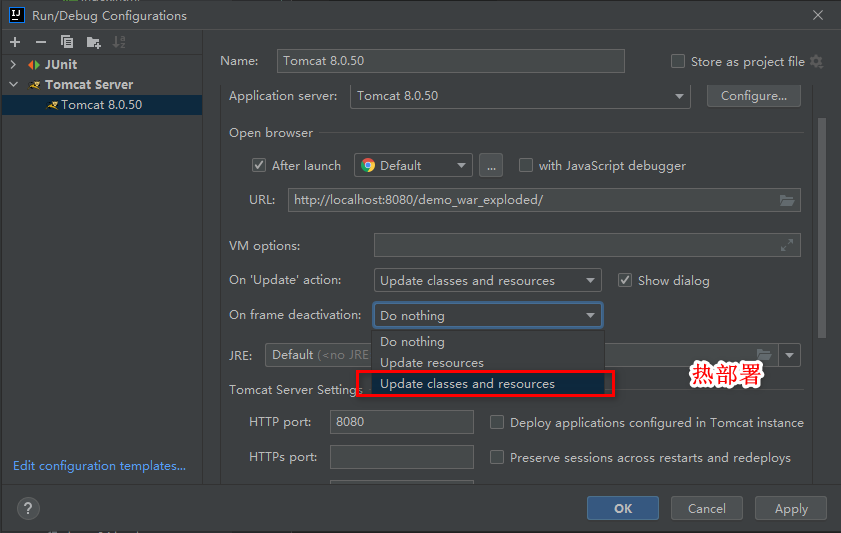Collapse the Tomcat Server tree node
This screenshot has width=841, height=533.
pyautogui.click(x=13, y=85)
